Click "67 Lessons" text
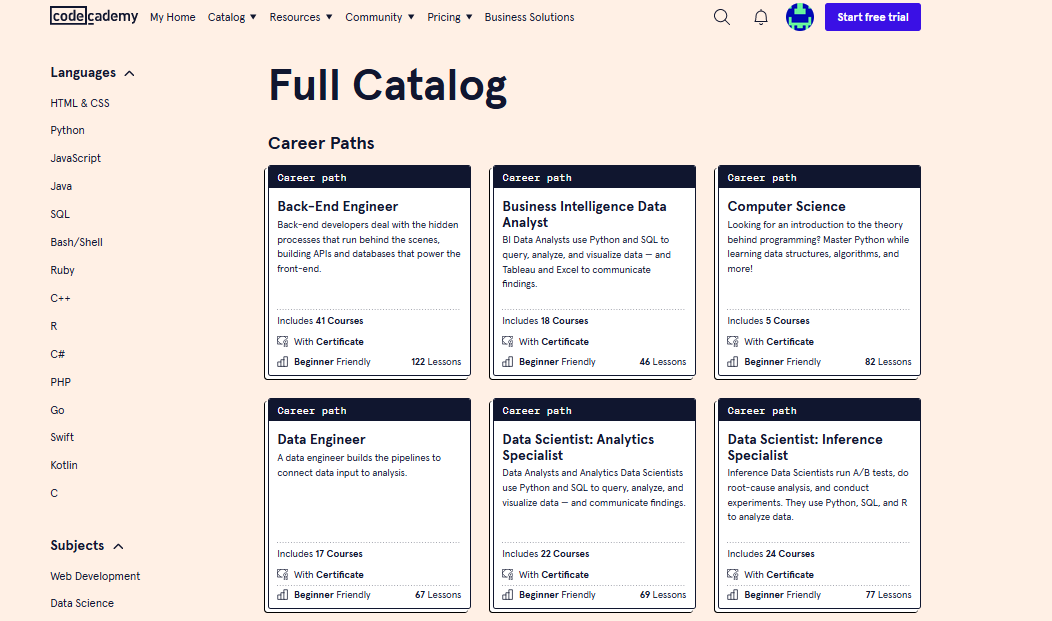The height and width of the screenshot is (621, 1052). pyautogui.click(x=438, y=594)
